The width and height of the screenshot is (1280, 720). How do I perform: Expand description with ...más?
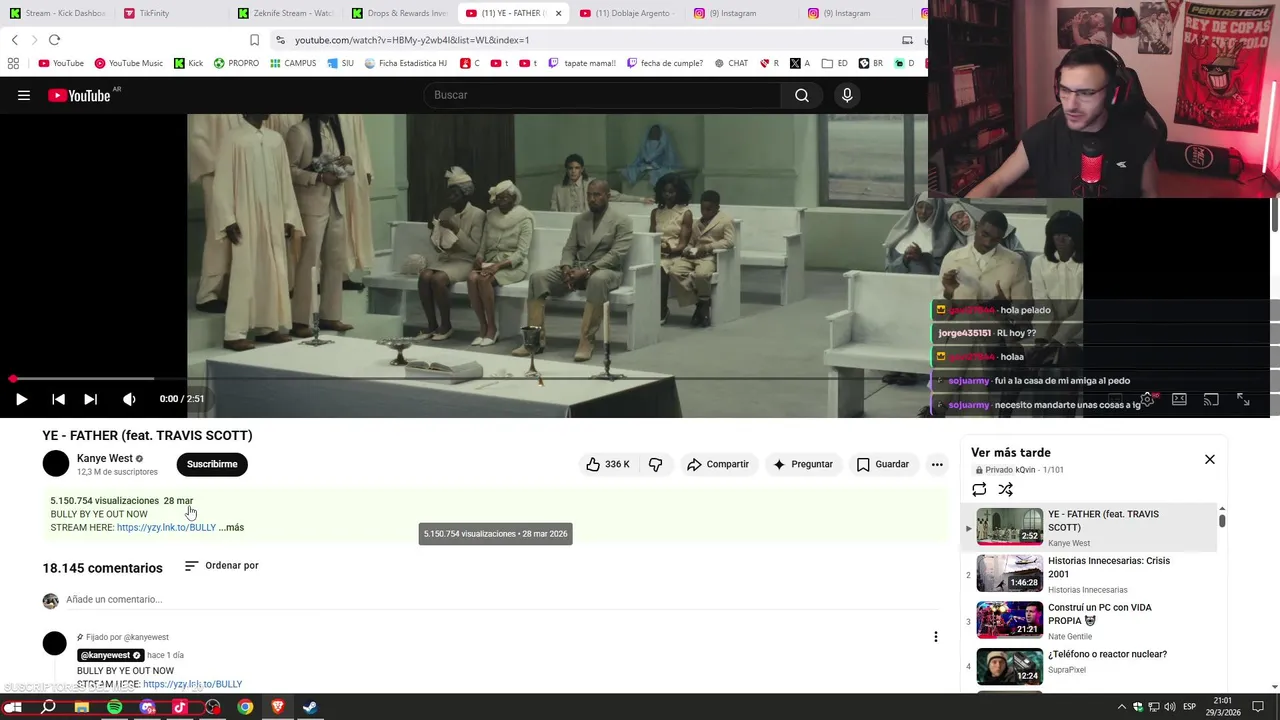pos(231,527)
